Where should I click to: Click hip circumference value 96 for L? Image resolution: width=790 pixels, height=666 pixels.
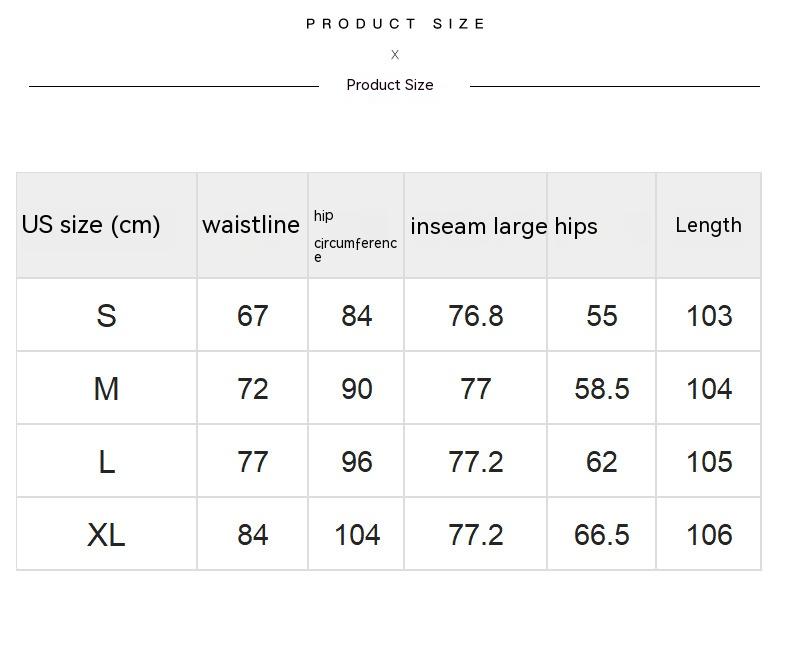[x=356, y=462]
